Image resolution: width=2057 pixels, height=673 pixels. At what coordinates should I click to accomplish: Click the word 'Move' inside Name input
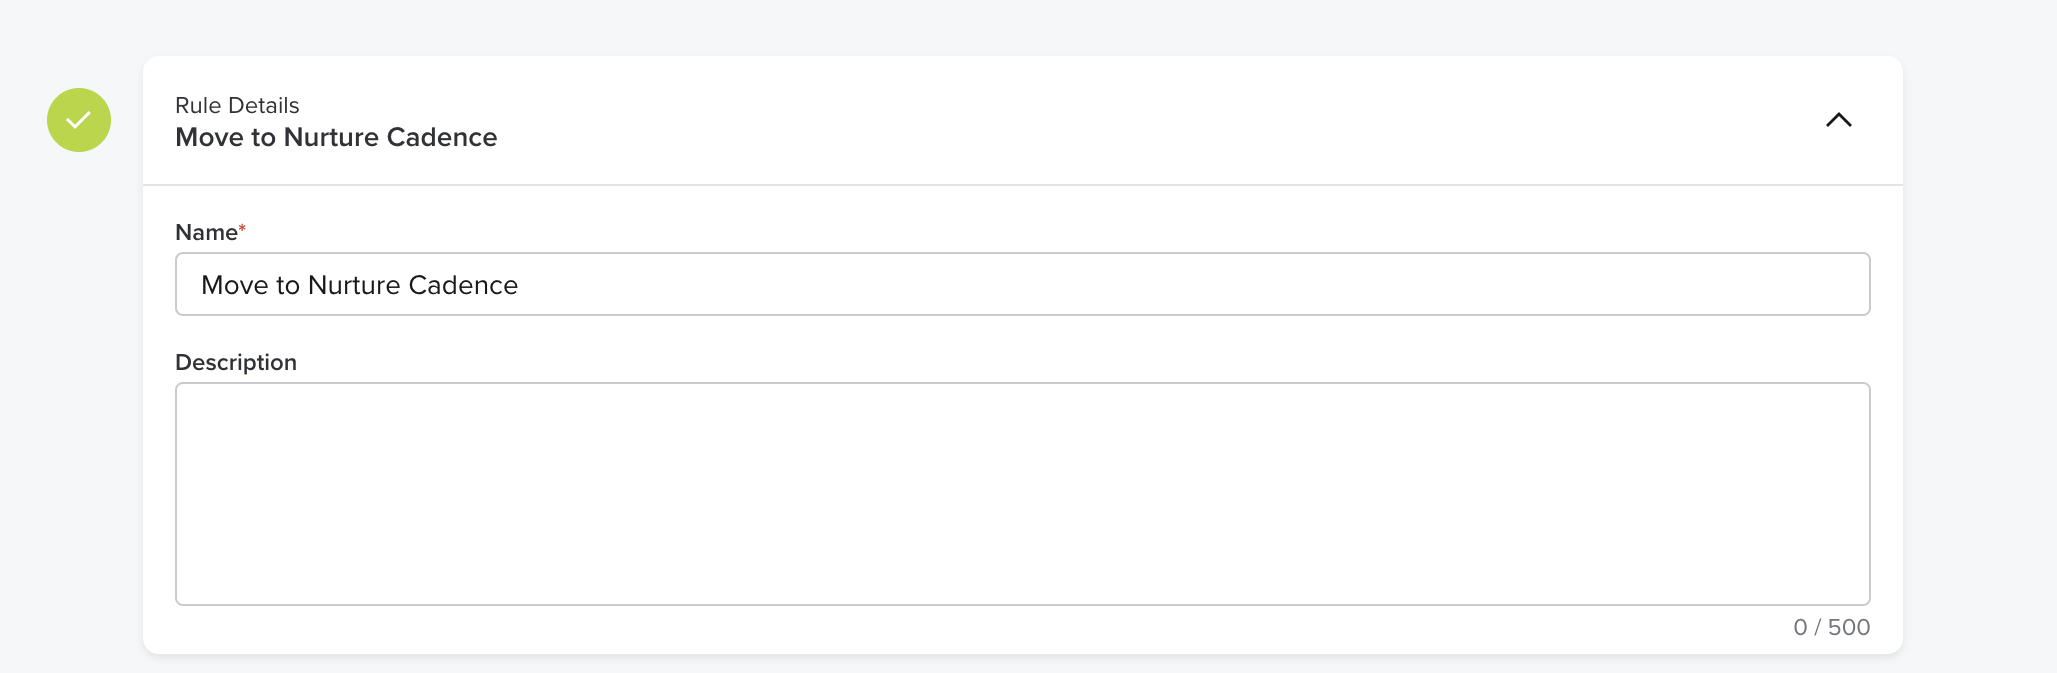point(235,285)
